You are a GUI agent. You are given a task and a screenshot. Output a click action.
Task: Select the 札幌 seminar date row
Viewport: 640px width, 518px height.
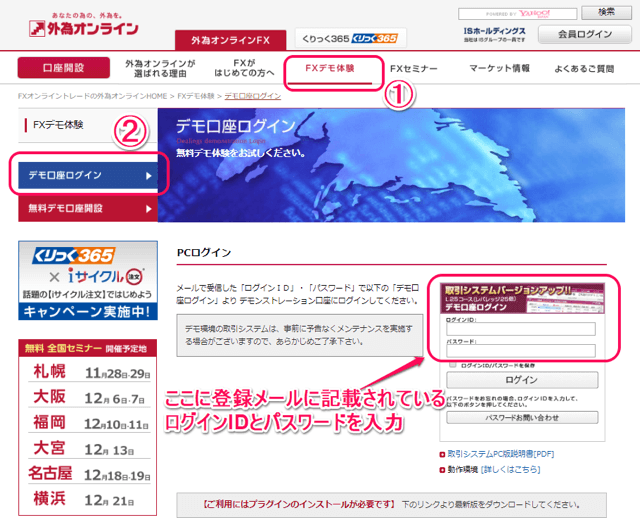[89, 372]
